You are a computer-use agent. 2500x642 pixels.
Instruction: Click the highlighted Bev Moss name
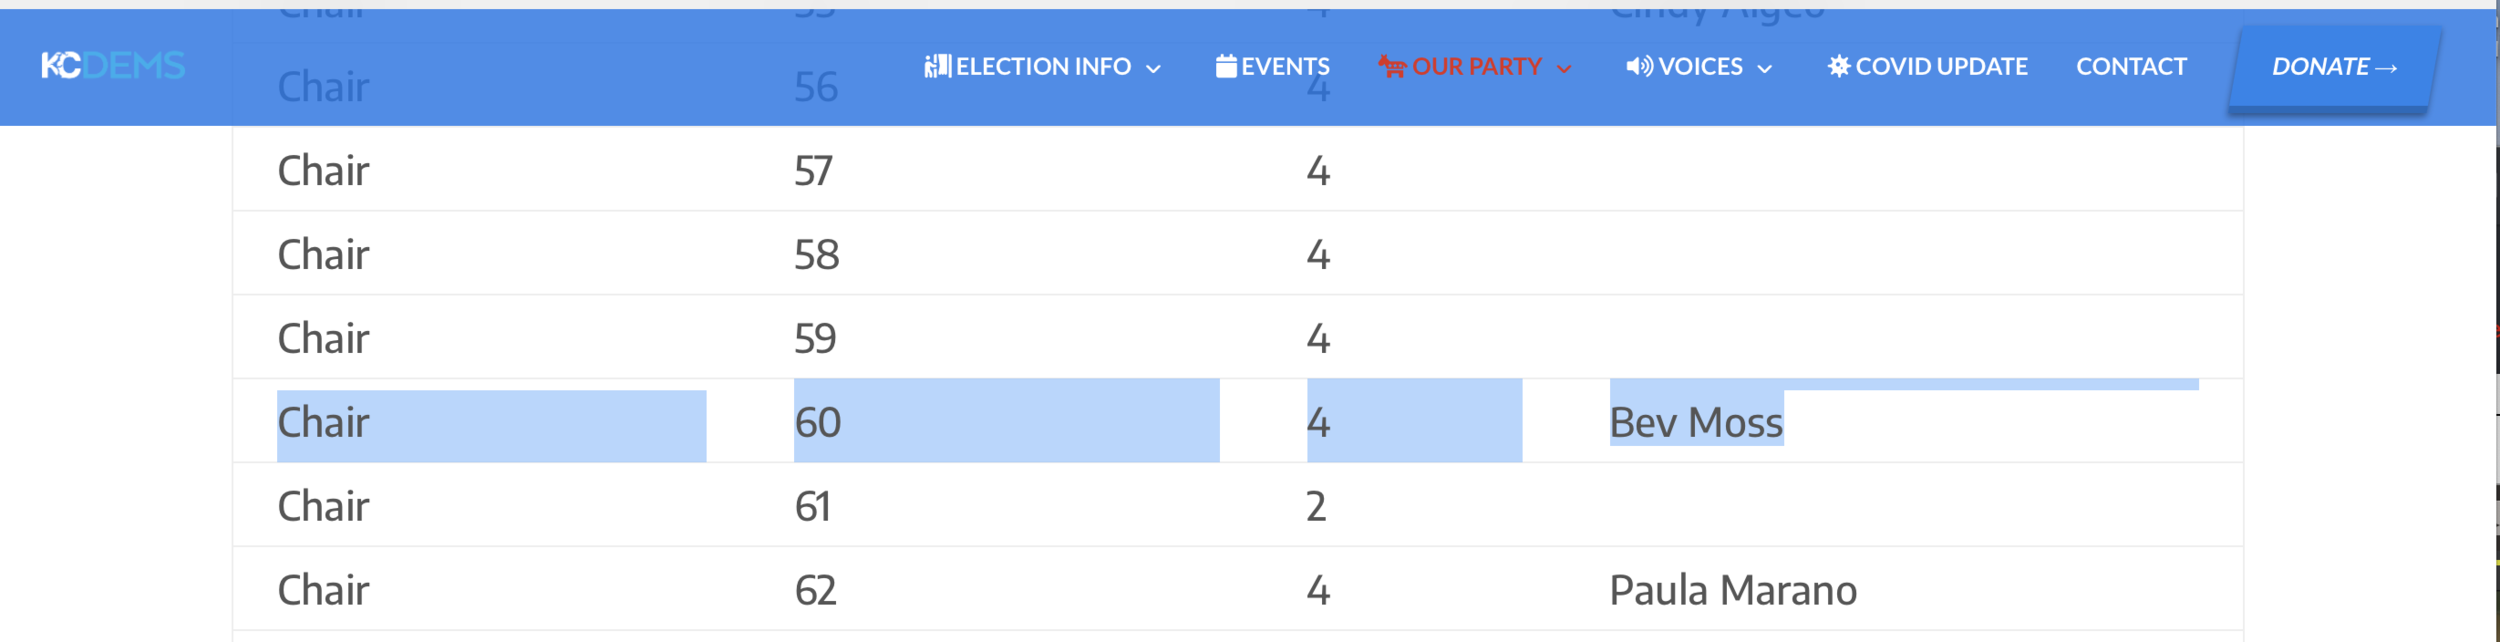[x=1696, y=423]
